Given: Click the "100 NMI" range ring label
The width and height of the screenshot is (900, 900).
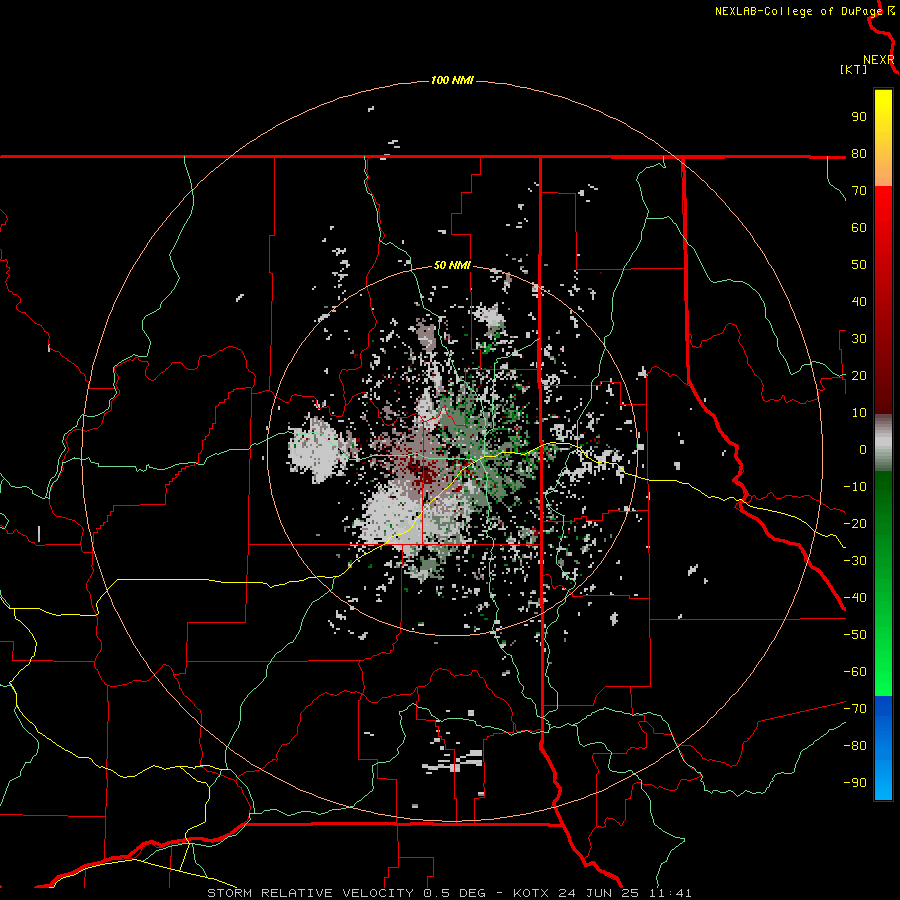Looking at the screenshot, I should (452, 80).
